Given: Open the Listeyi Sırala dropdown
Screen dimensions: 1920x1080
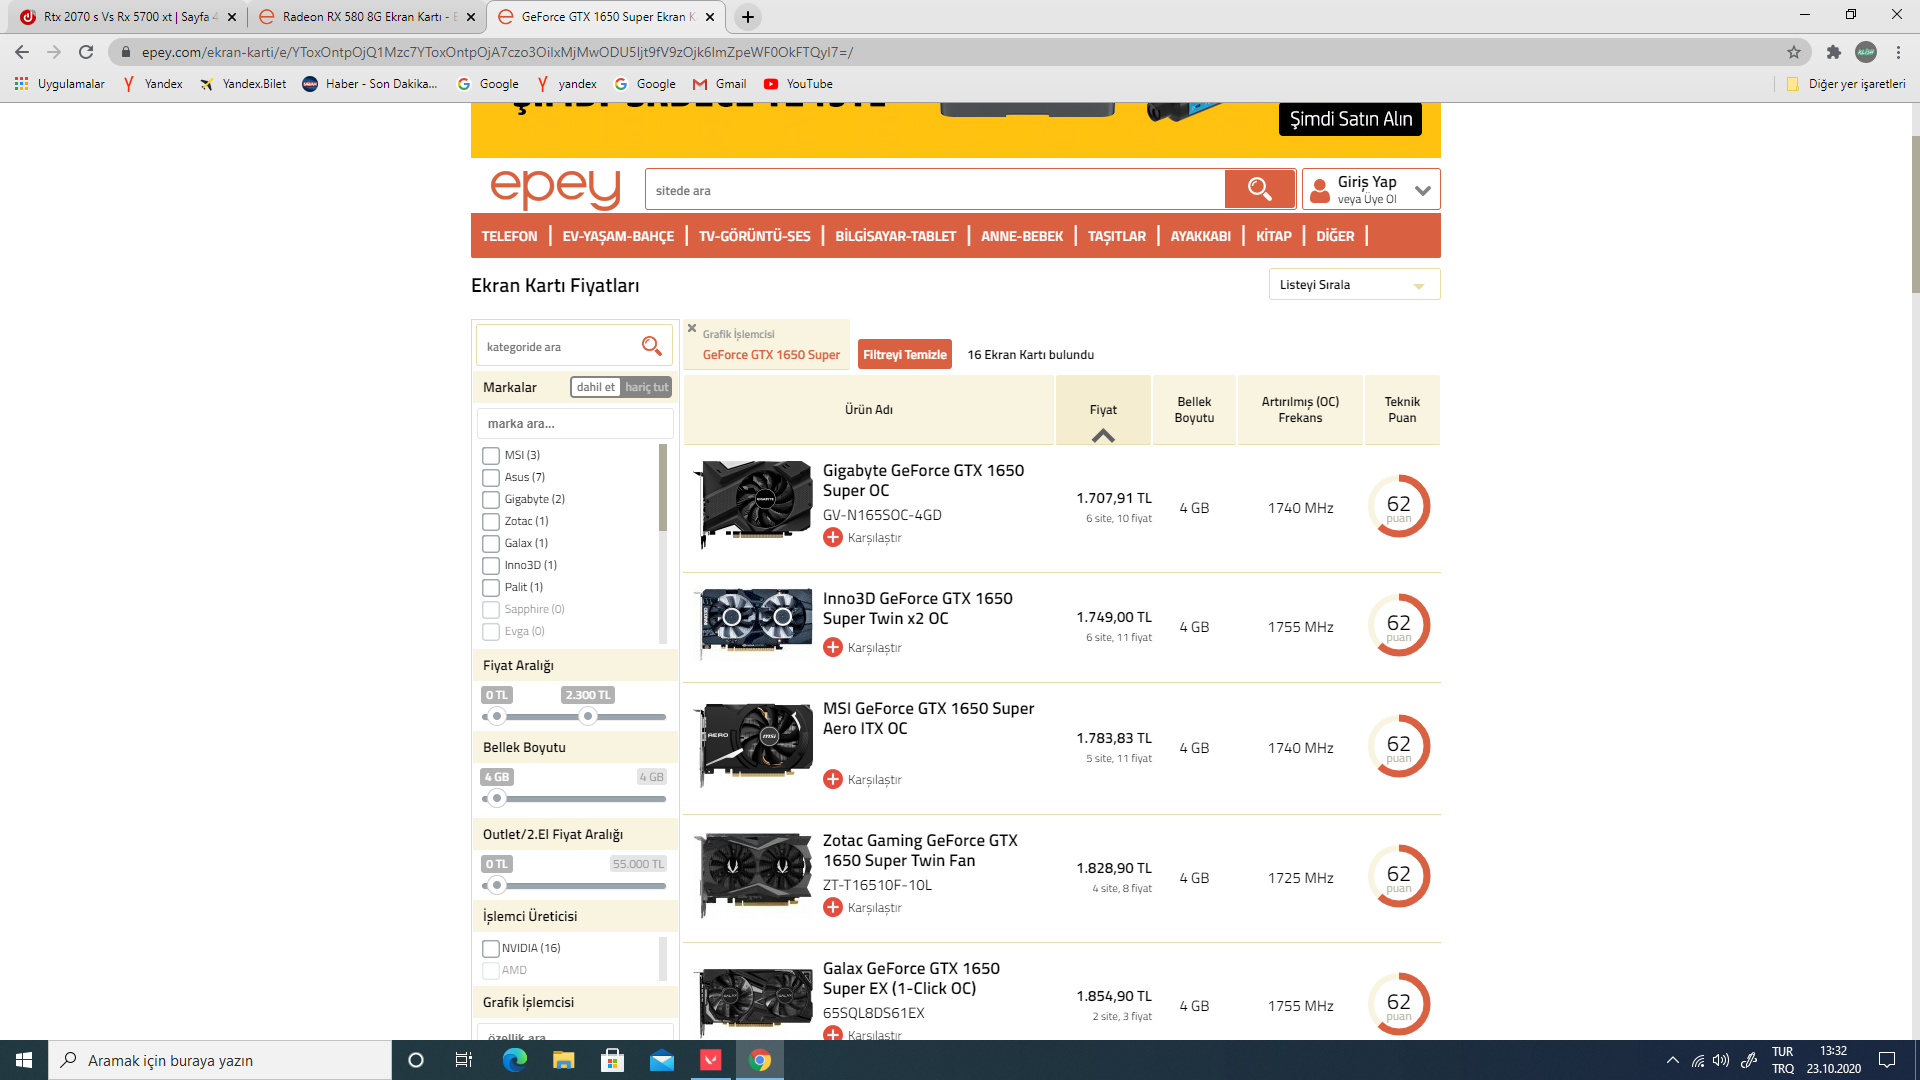Looking at the screenshot, I should 1354,285.
